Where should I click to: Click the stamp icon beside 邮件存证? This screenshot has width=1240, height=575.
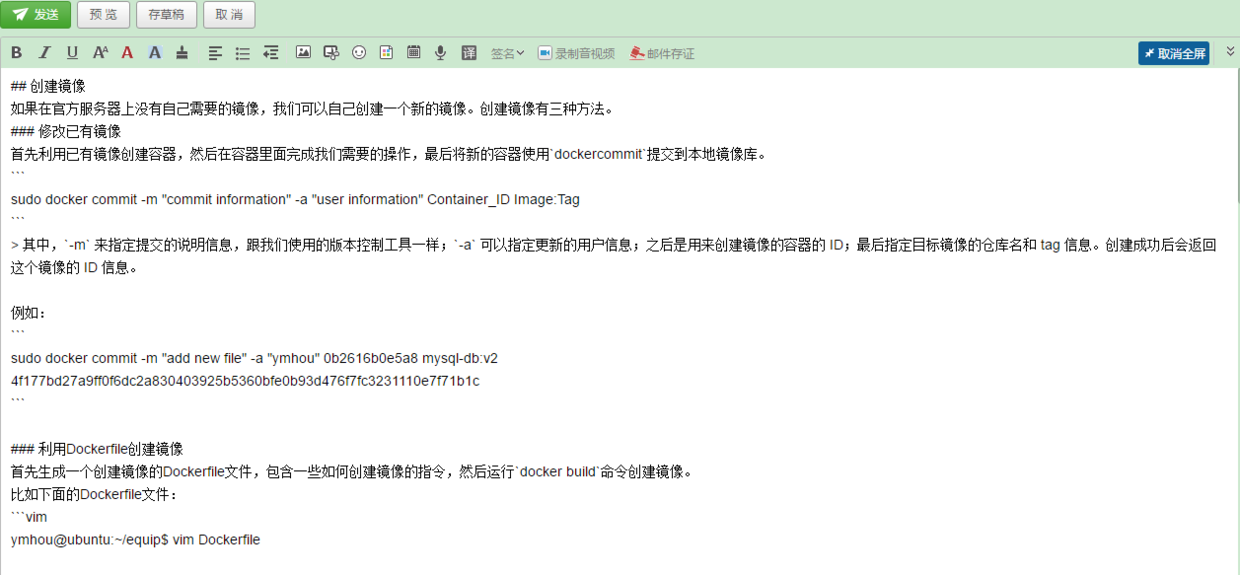click(x=637, y=53)
